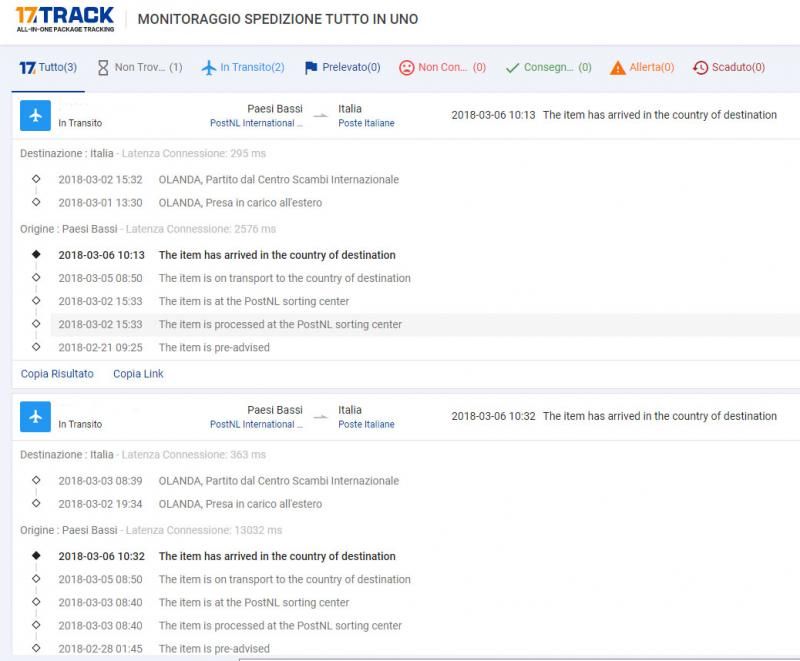Open PostNL International link in first shipment
The width and height of the screenshot is (800, 661).
256,123
